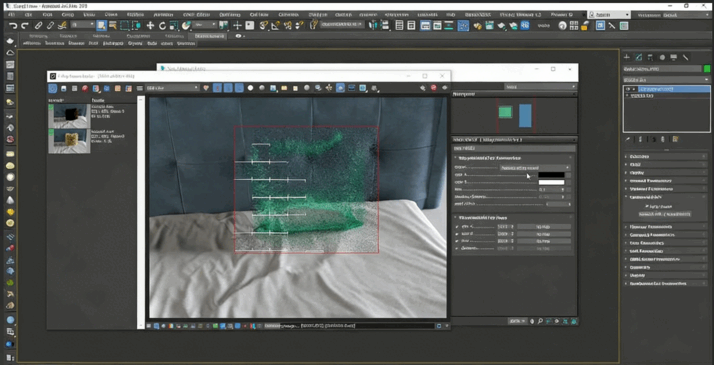Viewport: 714px width, 365px height.
Task: Open the zoom percentage dropdown at material editor bottom
Action: [517, 321]
